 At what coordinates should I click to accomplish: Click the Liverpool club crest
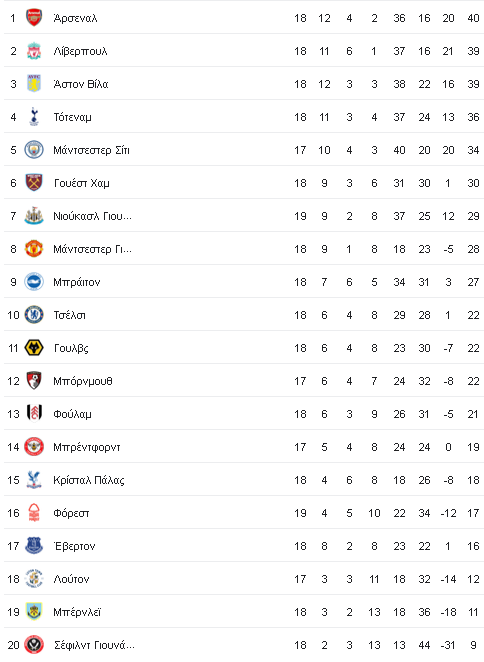[34, 51]
